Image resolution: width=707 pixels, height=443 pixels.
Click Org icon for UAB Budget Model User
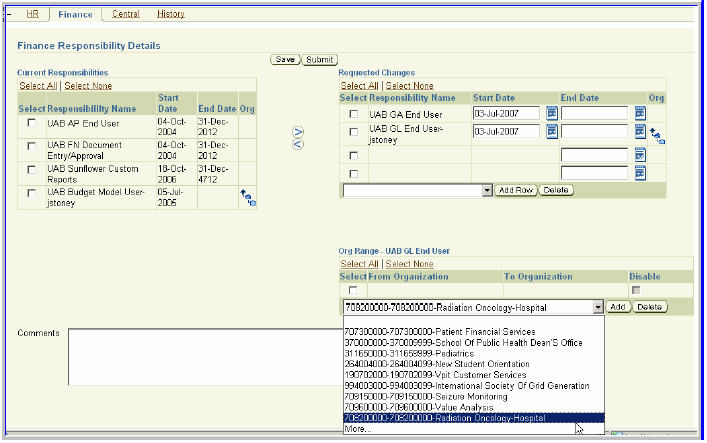click(247, 198)
